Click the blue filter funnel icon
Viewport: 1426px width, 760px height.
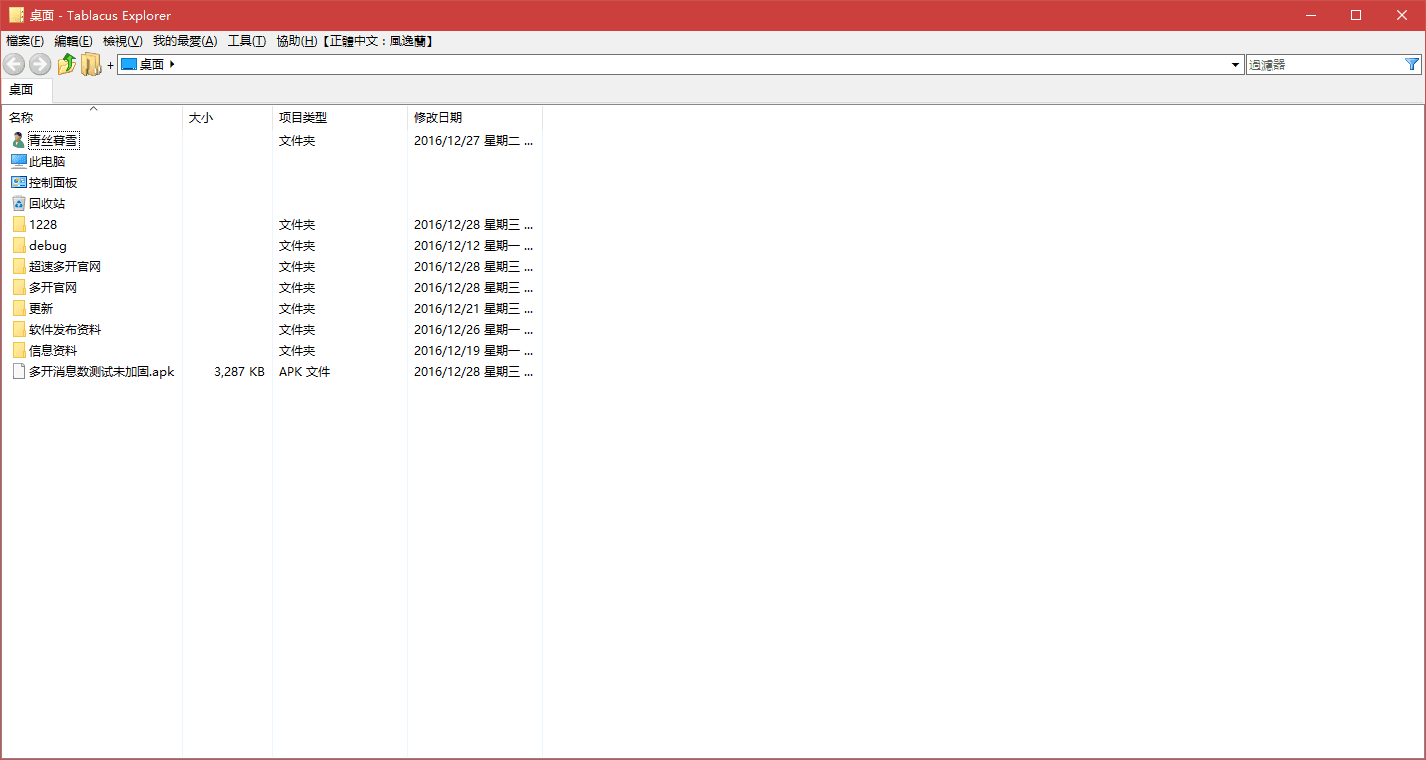[1412, 63]
